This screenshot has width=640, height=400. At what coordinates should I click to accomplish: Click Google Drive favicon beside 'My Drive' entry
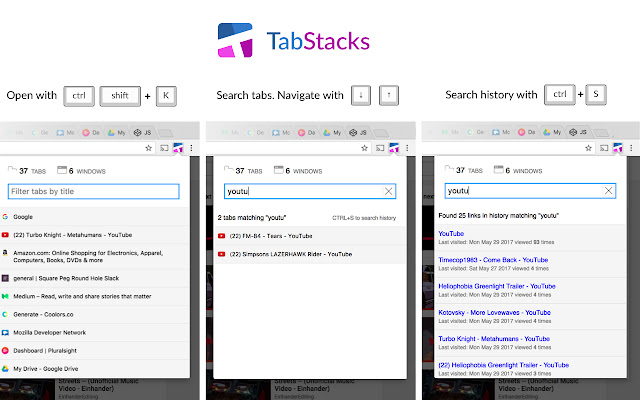click(5, 369)
